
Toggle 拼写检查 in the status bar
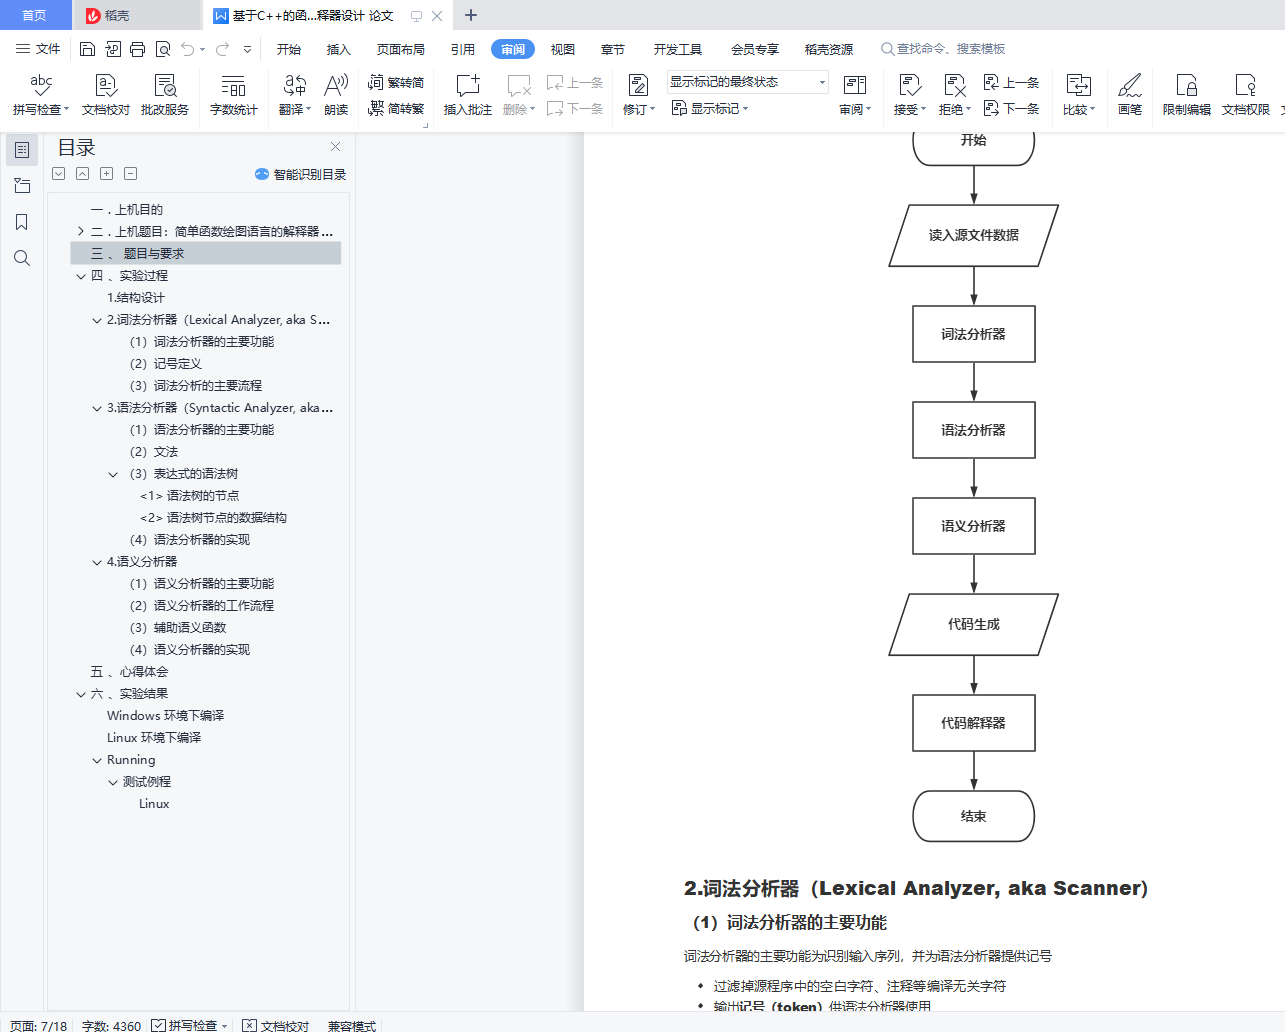click(x=190, y=1025)
